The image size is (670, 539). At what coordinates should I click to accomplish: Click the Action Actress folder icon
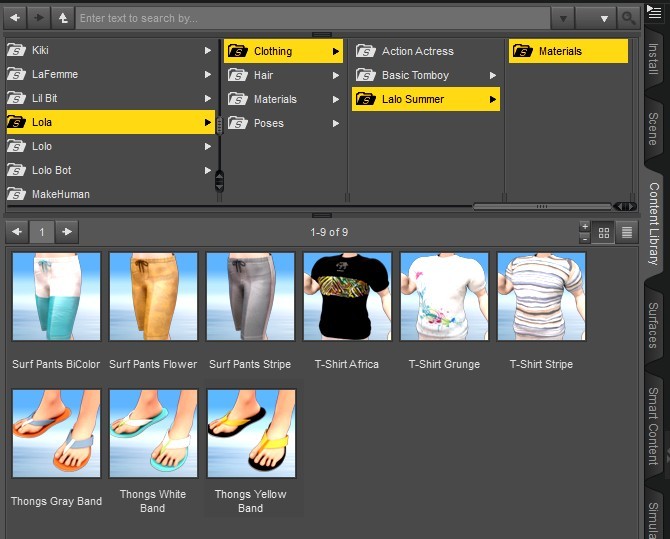click(366, 51)
